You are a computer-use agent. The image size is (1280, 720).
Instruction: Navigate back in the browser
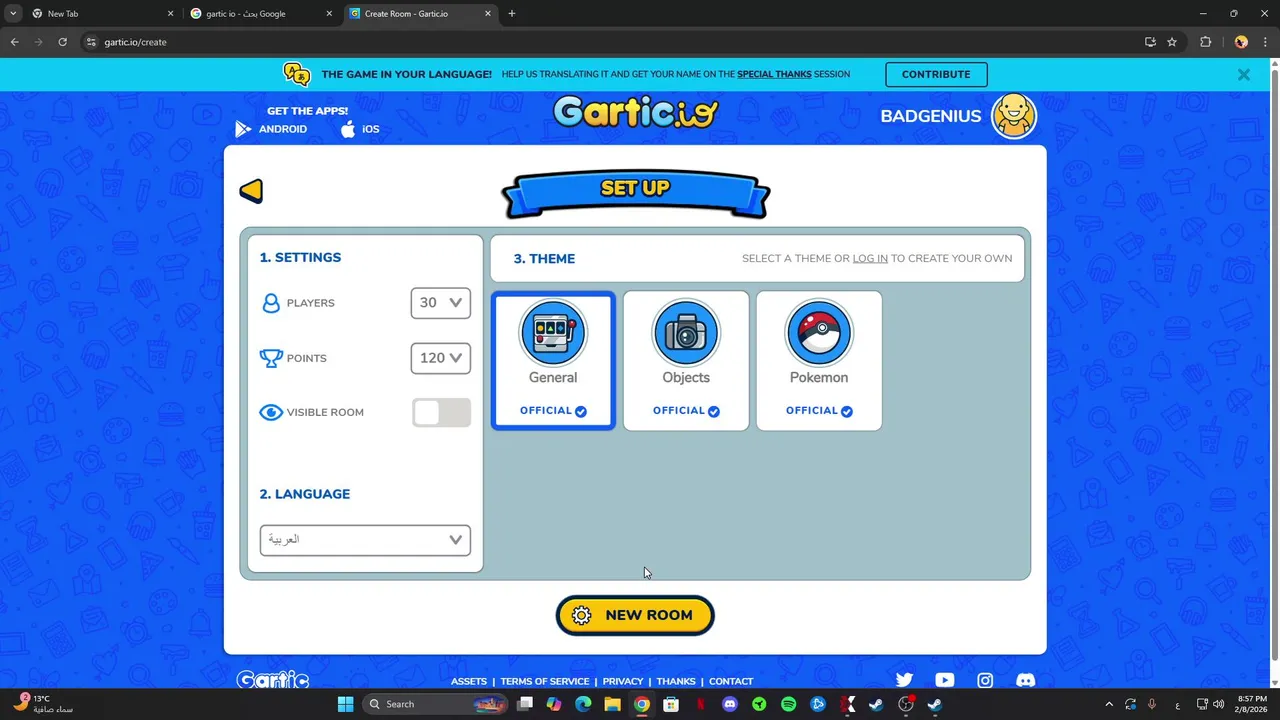click(x=14, y=42)
